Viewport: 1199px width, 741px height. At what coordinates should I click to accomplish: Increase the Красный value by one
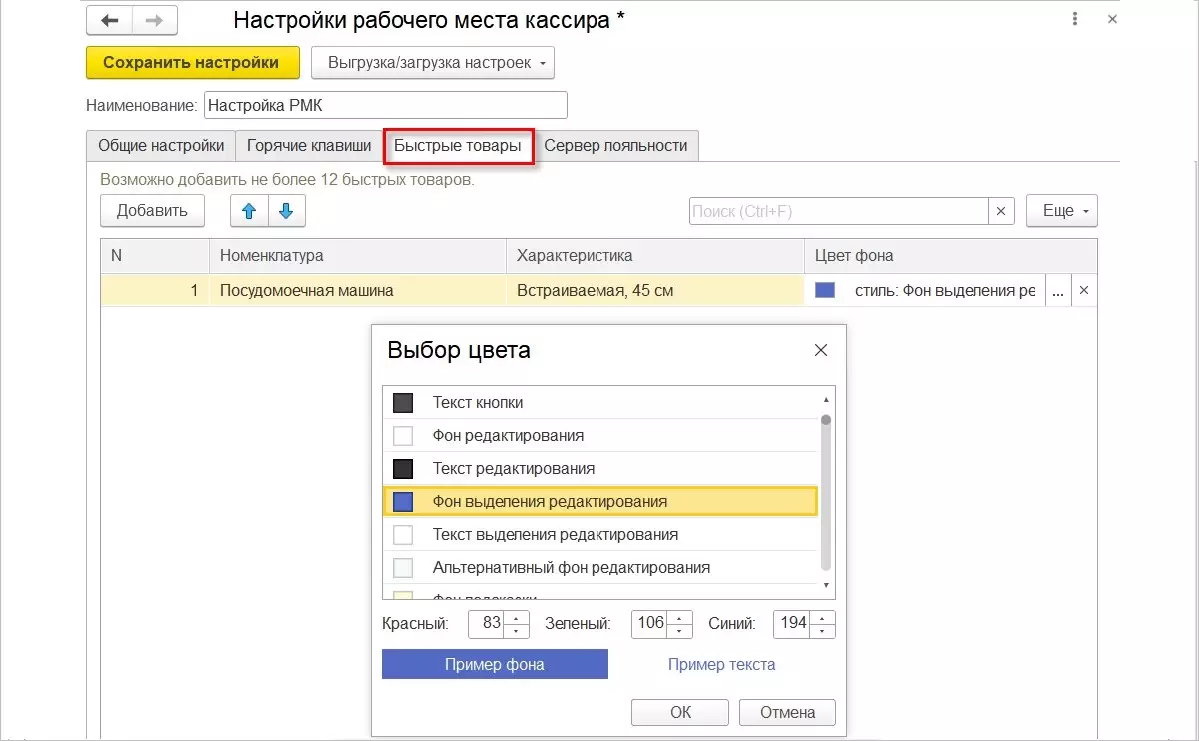(x=517, y=618)
